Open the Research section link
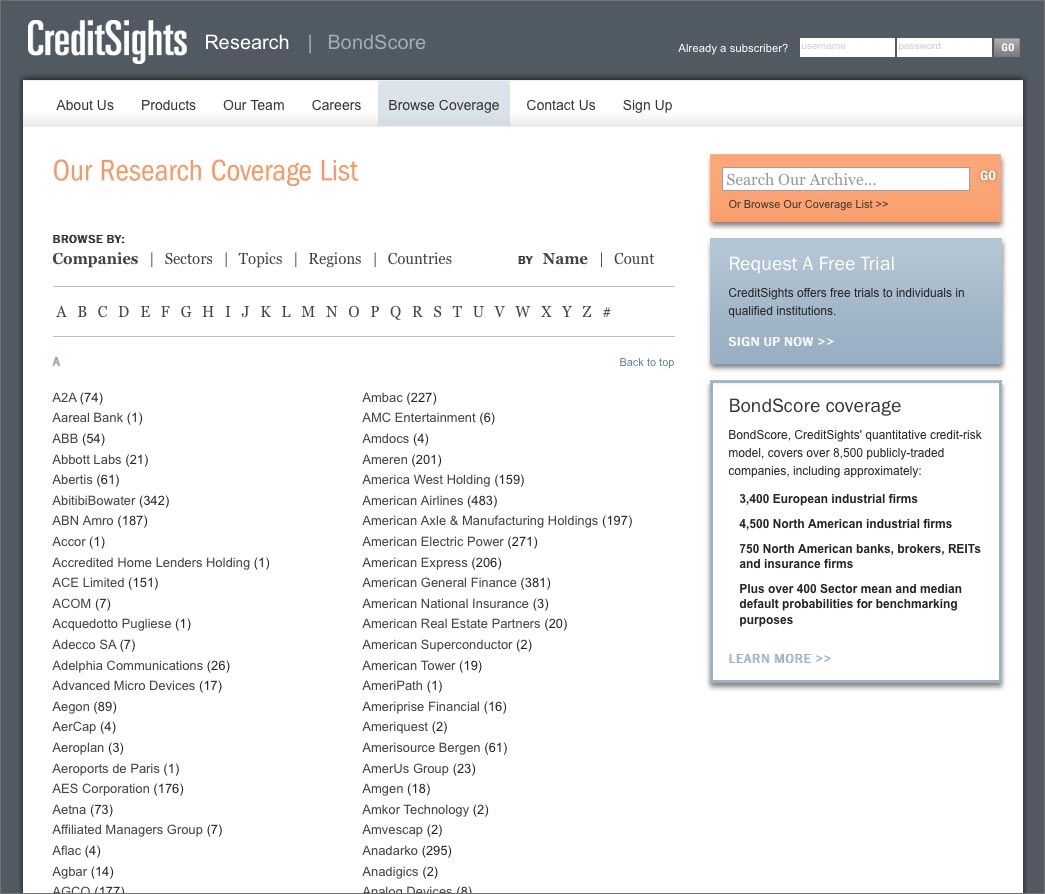1045x894 pixels. click(x=247, y=42)
